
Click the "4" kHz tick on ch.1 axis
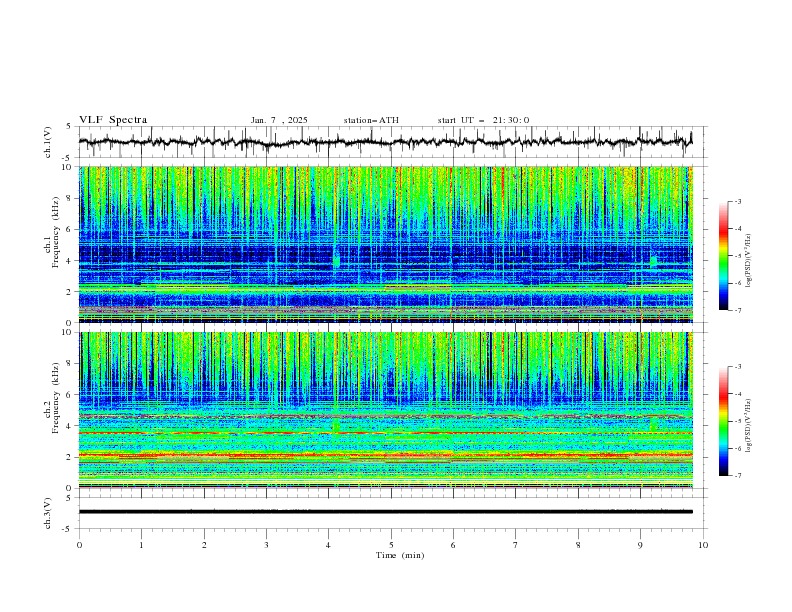click(x=69, y=261)
